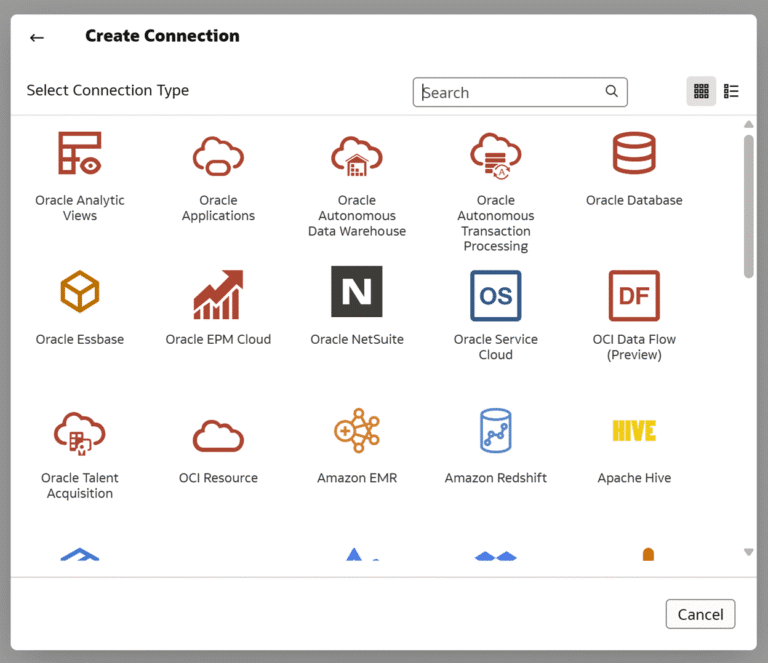Image resolution: width=768 pixels, height=663 pixels.
Task: Switch to grid view
Action: pyautogui.click(x=701, y=91)
